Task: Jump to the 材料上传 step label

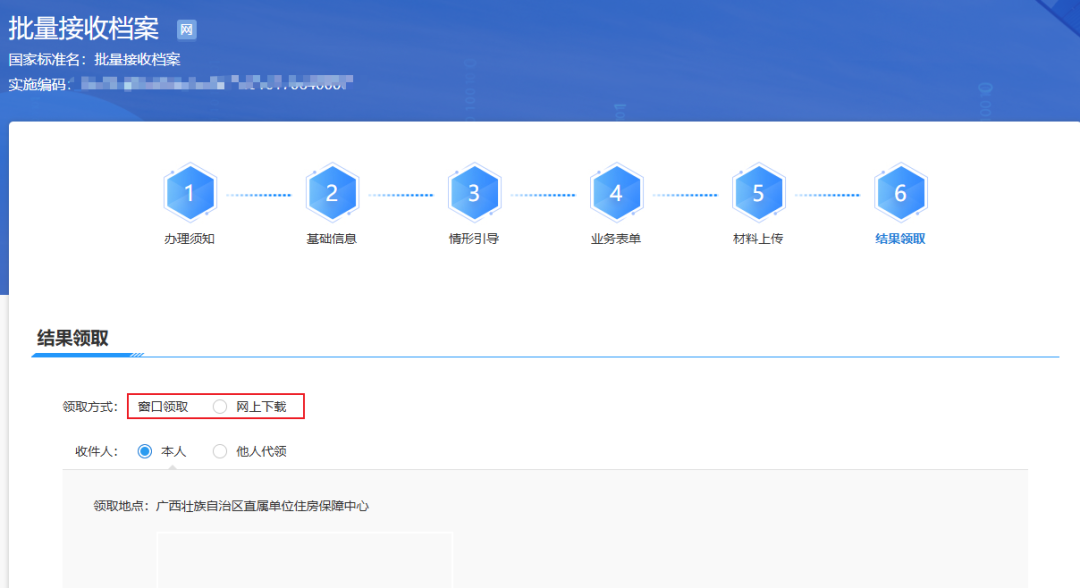Action: (x=758, y=239)
